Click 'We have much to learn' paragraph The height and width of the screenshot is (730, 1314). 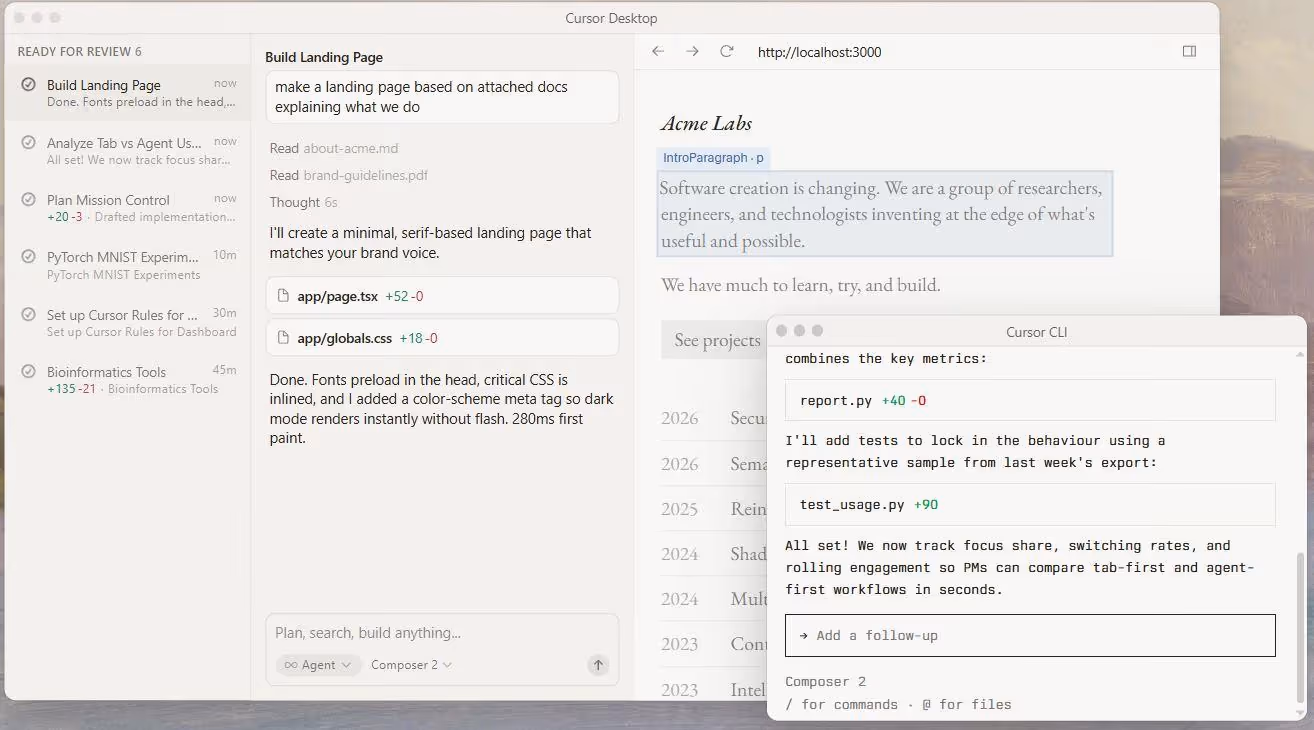[801, 285]
